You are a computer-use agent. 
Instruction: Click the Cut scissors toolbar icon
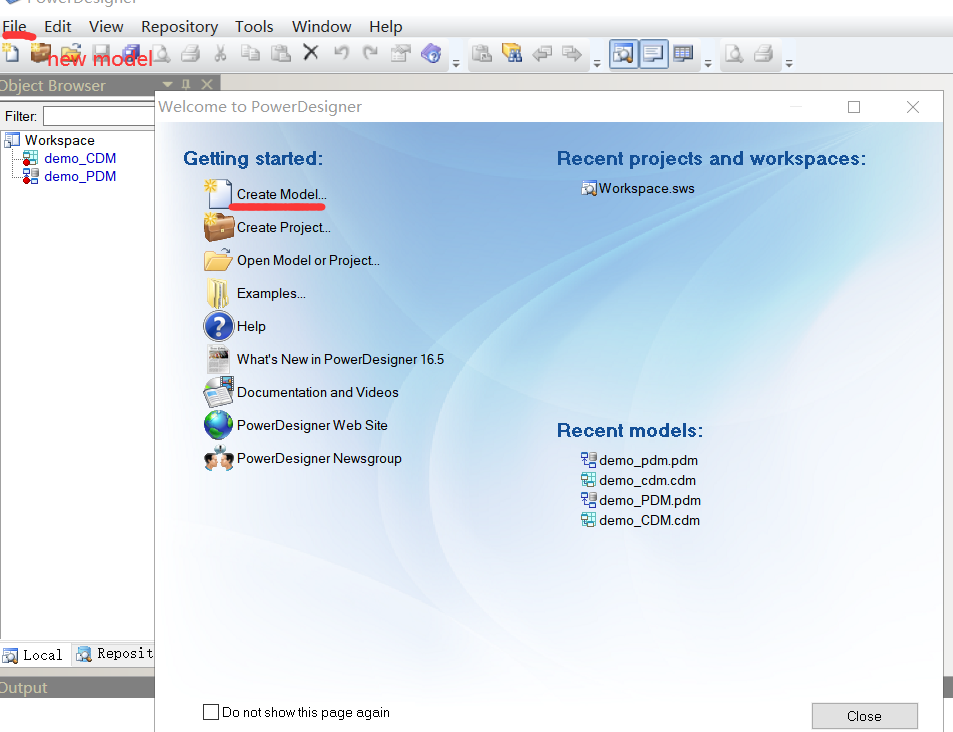coord(220,54)
